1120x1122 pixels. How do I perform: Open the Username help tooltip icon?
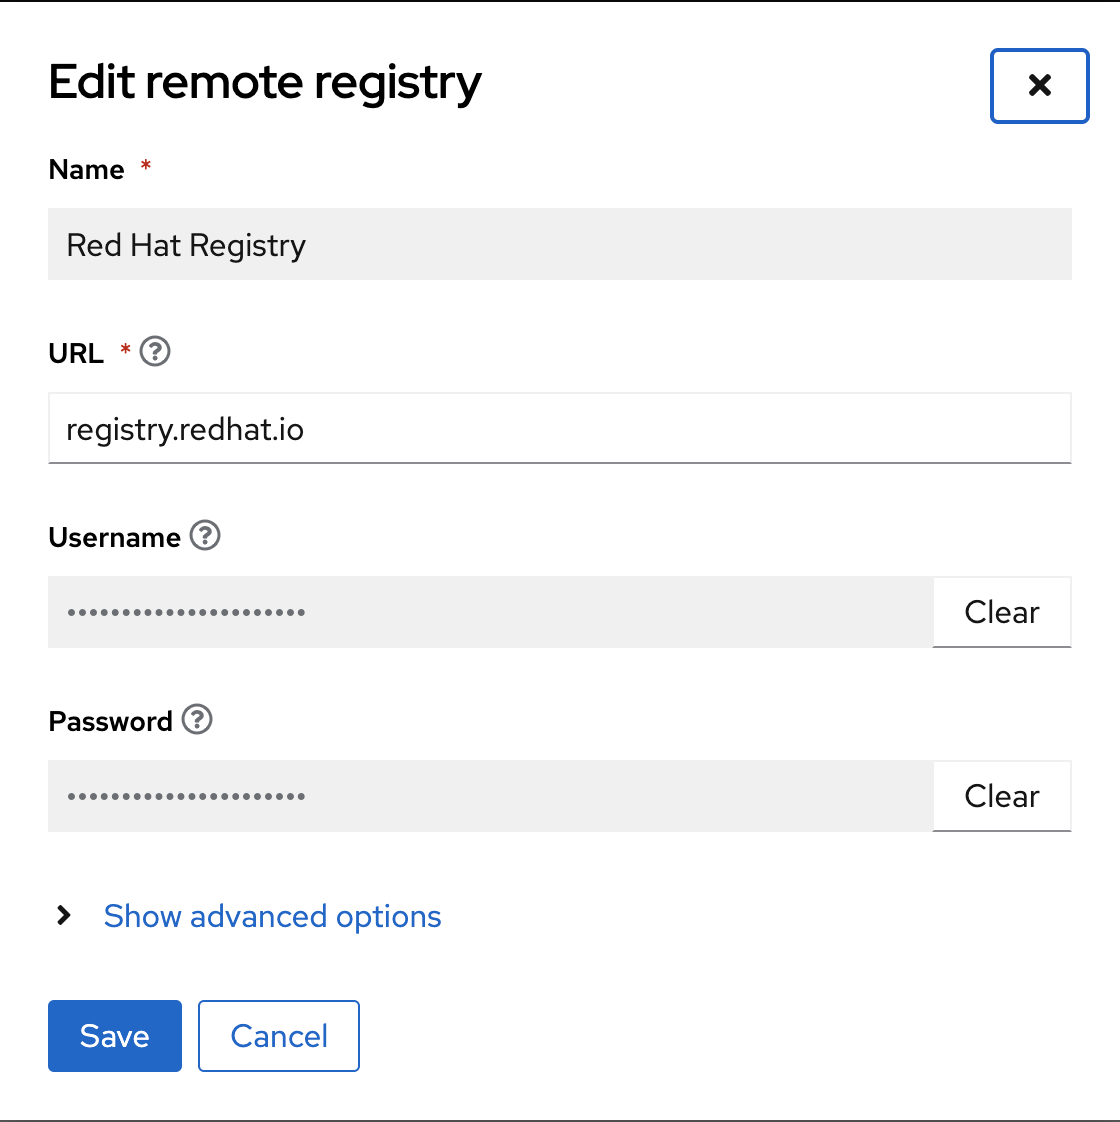pos(205,536)
